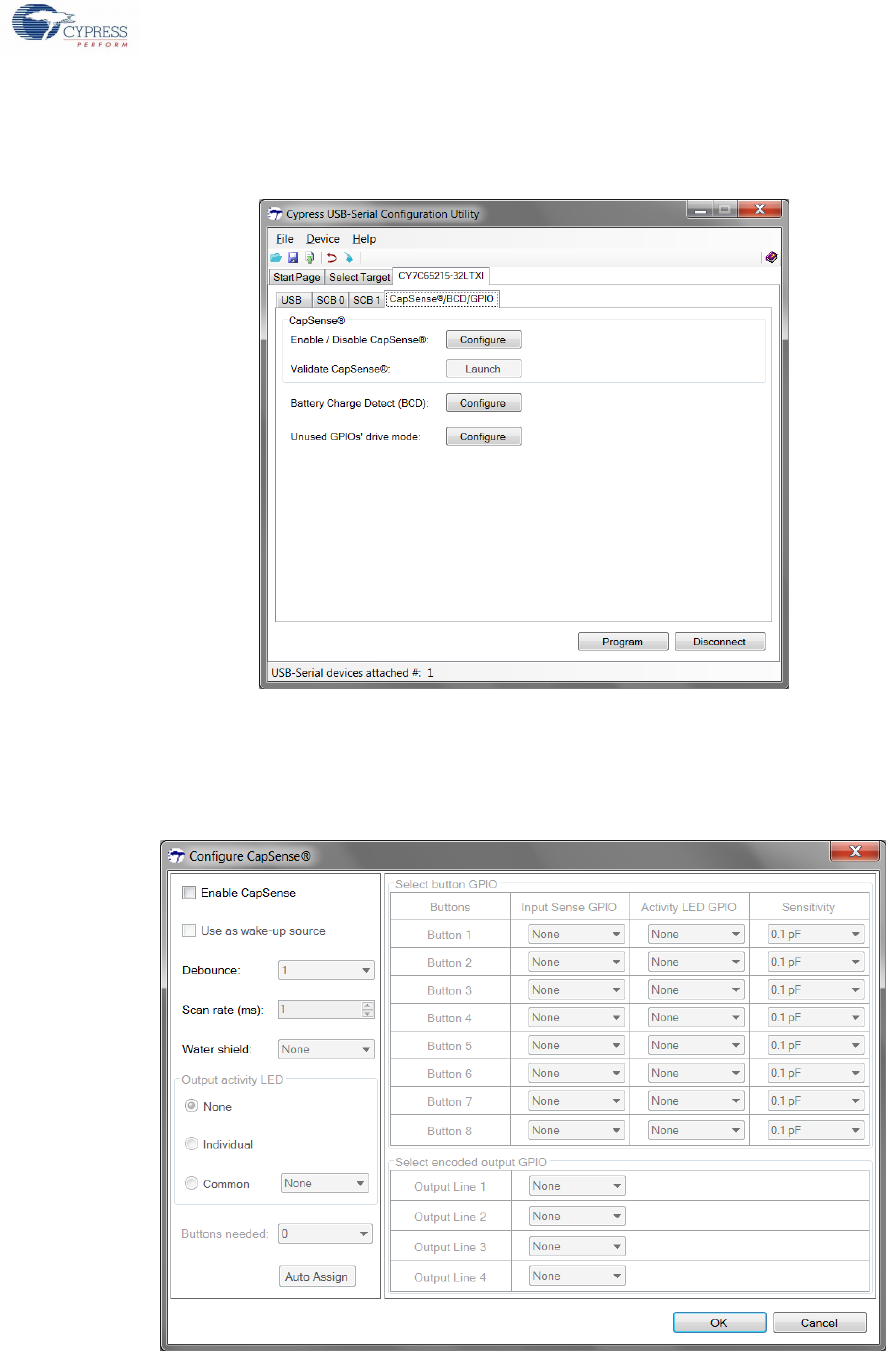Viewport: 886px width, 1351px height.
Task: Tick the Enable CapSense checkbox
Action: (188, 893)
